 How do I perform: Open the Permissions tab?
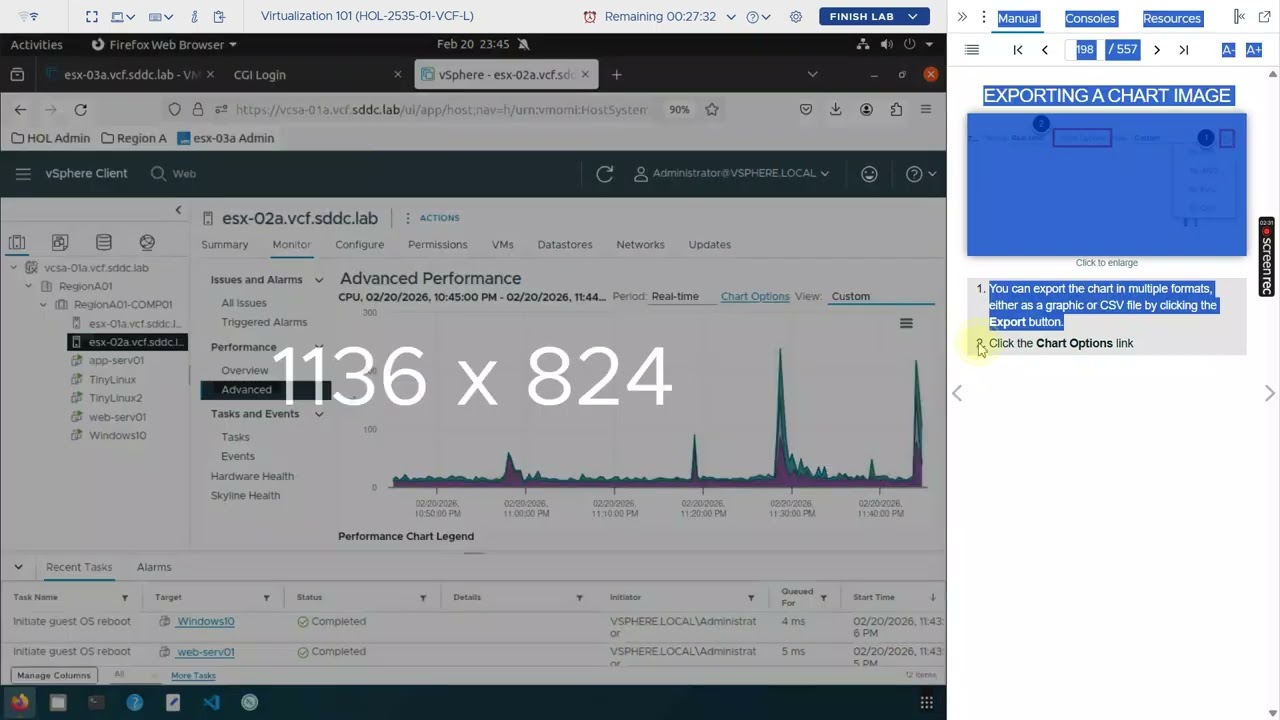point(437,245)
